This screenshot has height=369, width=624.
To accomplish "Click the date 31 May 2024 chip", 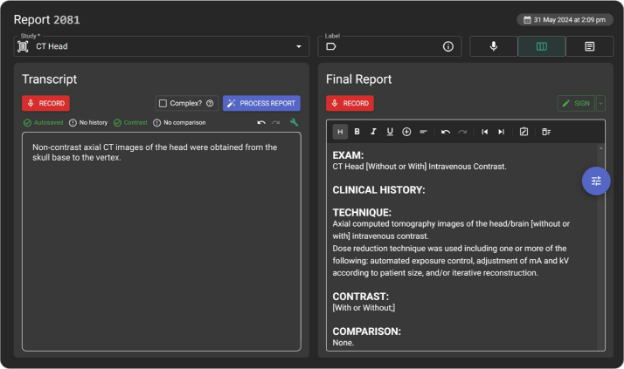I will pyautogui.click(x=565, y=20).
